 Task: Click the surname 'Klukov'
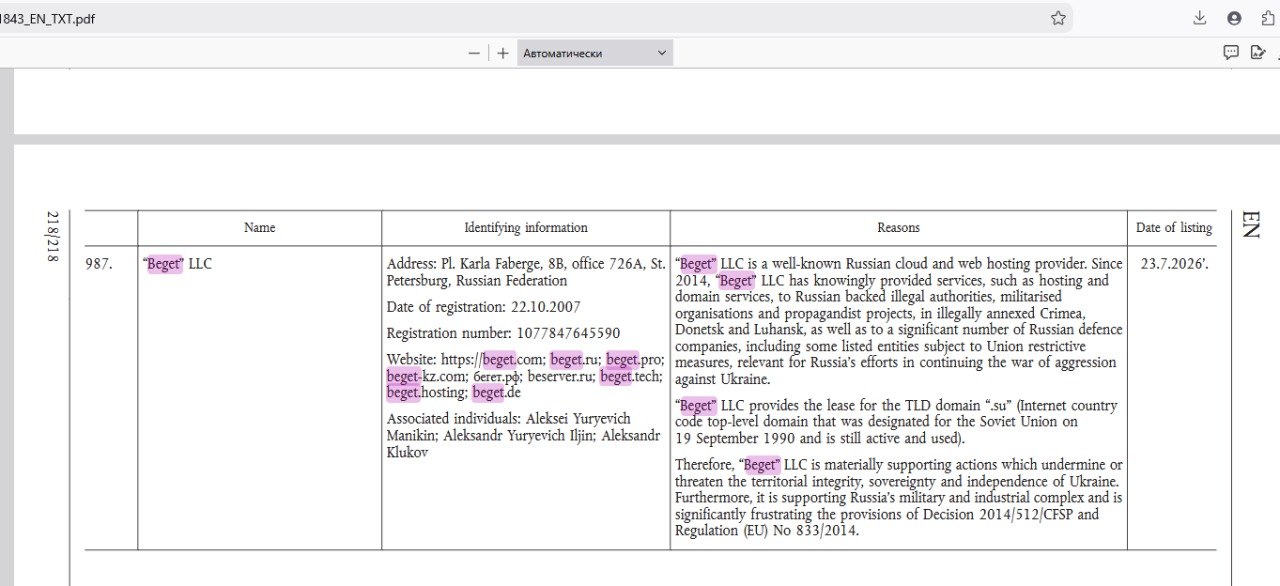pyautogui.click(x=408, y=452)
